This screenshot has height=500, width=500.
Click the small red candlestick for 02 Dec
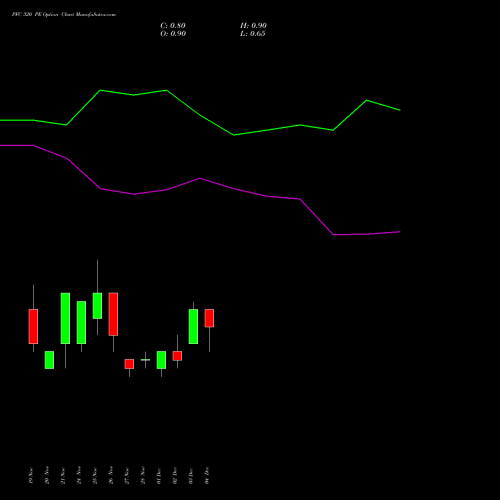[177, 356]
